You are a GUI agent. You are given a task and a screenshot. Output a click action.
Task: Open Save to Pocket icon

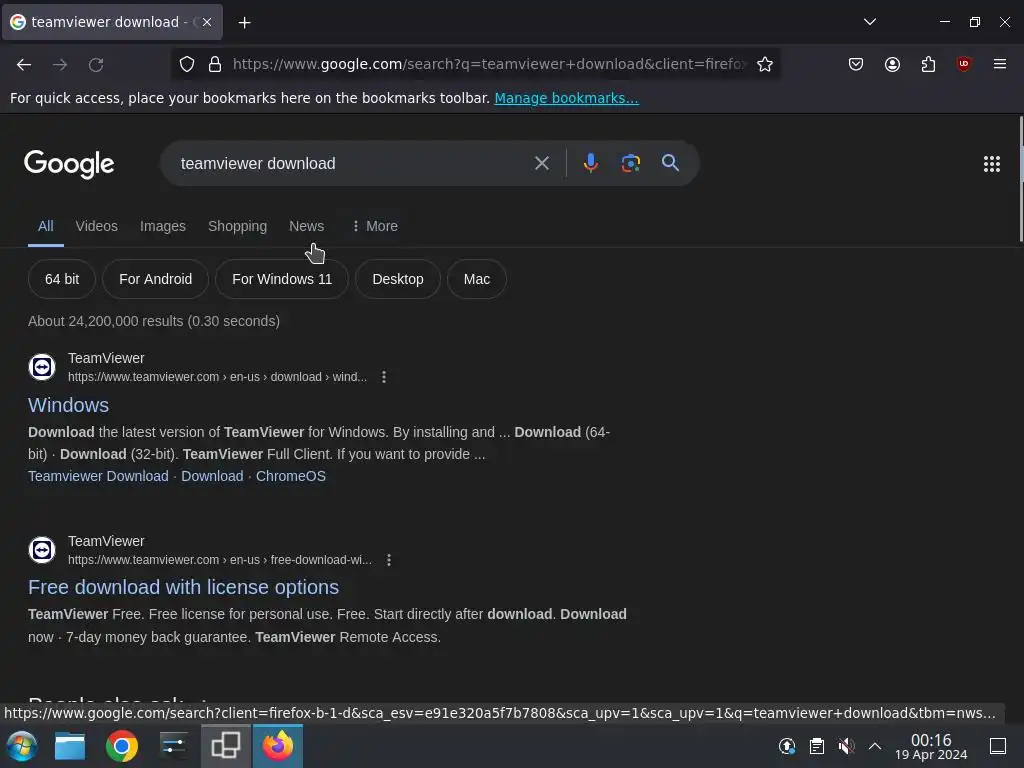(x=856, y=64)
